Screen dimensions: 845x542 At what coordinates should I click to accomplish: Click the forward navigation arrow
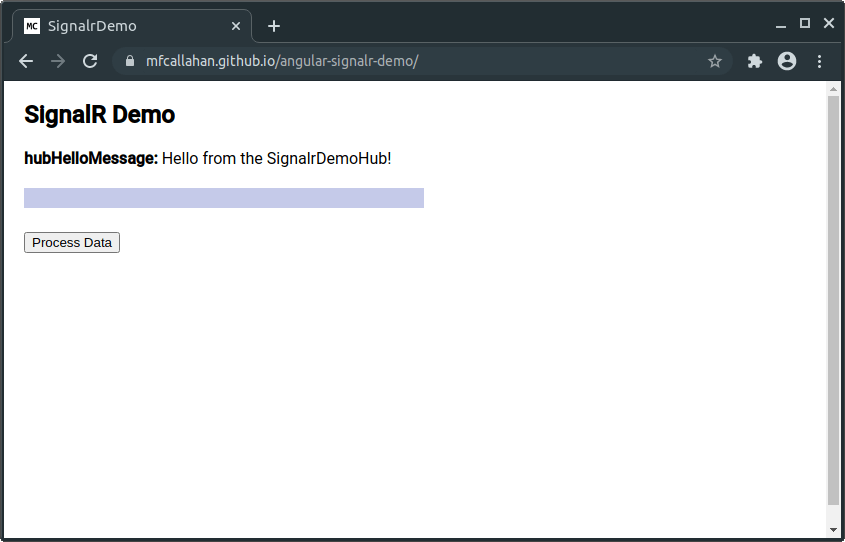[x=58, y=61]
